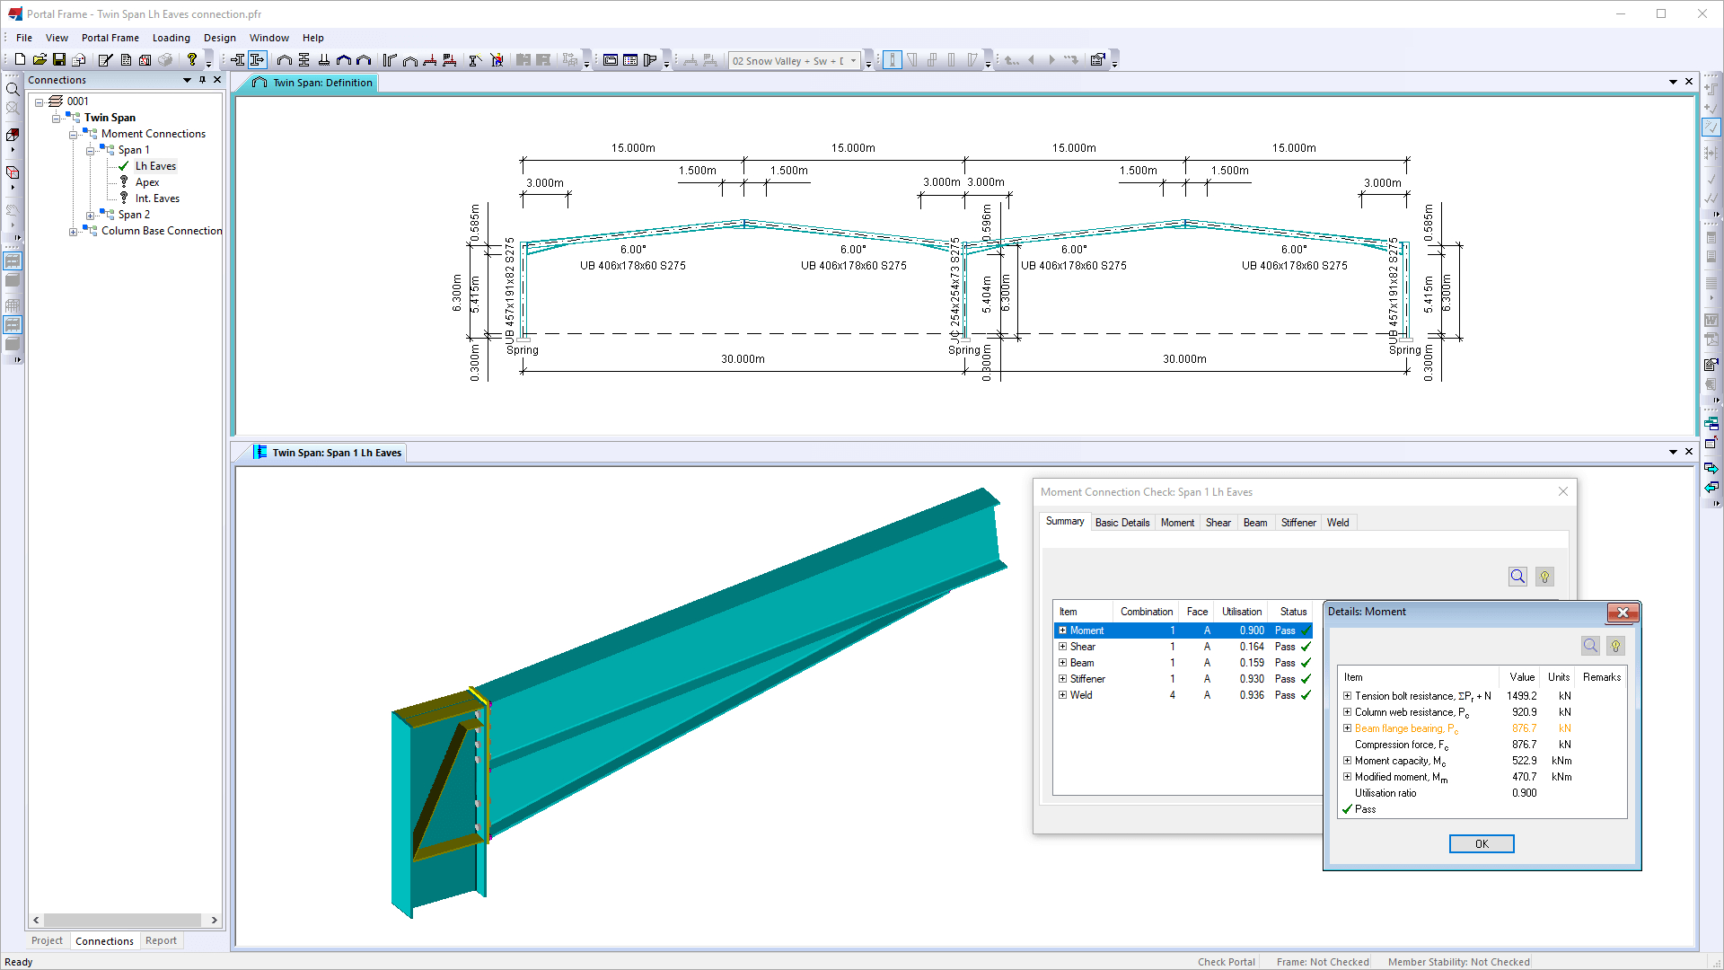Viewport: 1724px width, 970px height.
Task: Expand the Span 2 tree node
Action: (x=90, y=215)
